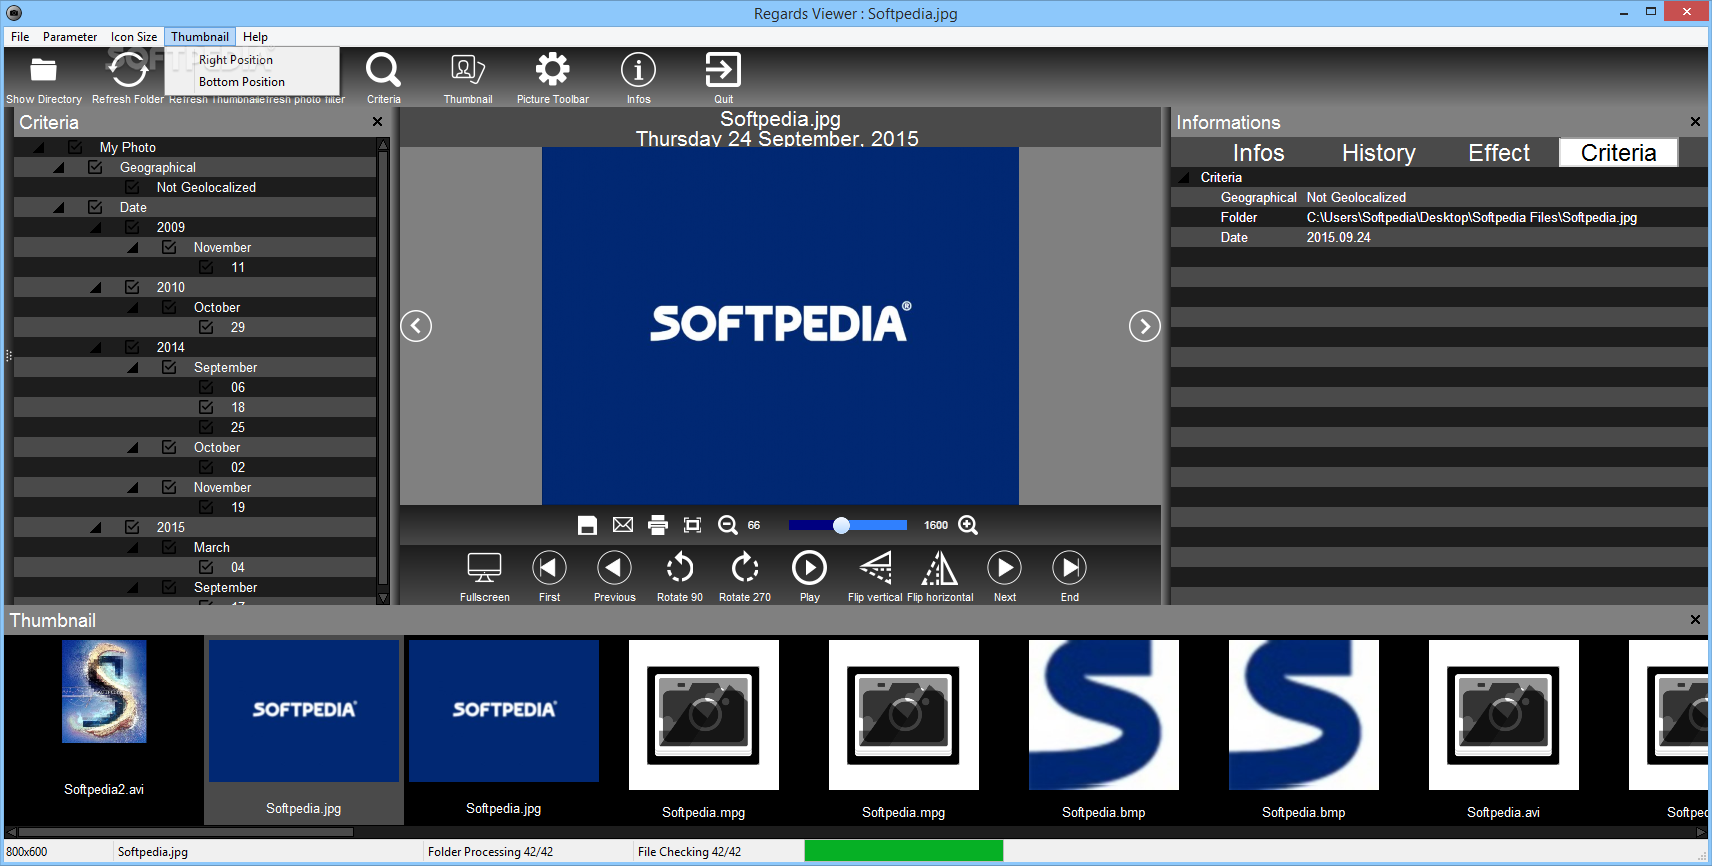Open the Infos toolbar icon
The height and width of the screenshot is (866, 1712).
638,70
